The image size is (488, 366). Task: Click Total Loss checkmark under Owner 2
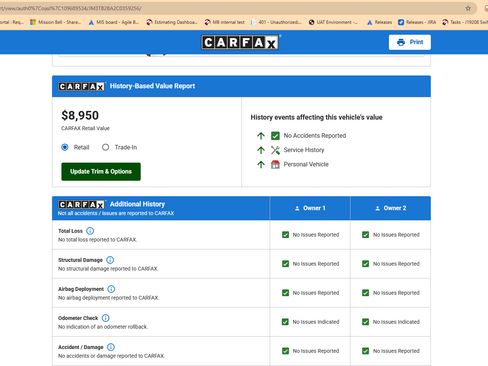pos(366,235)
